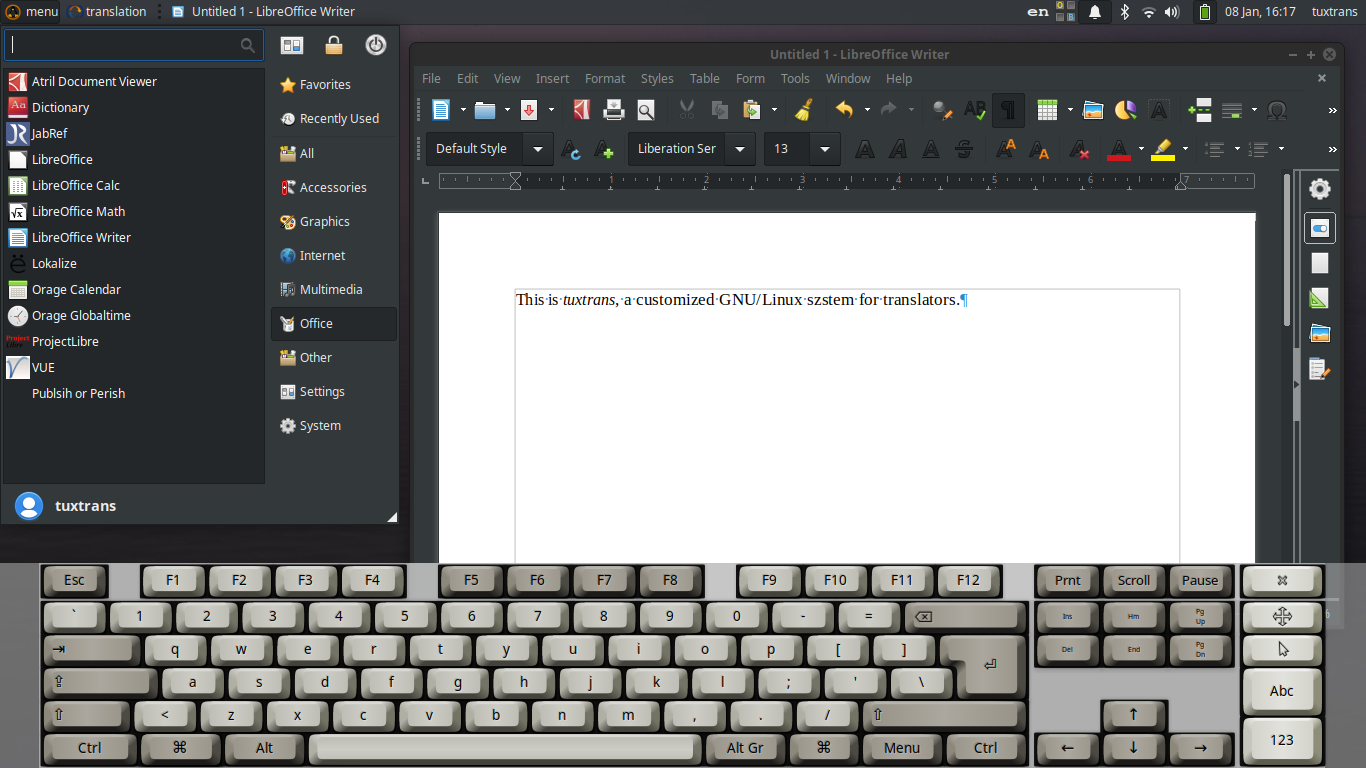Screen dimensions: 1366x768
Task: Insert a special character with the Omega icon
Action: pyautogui.click(x=1276, y=109)
